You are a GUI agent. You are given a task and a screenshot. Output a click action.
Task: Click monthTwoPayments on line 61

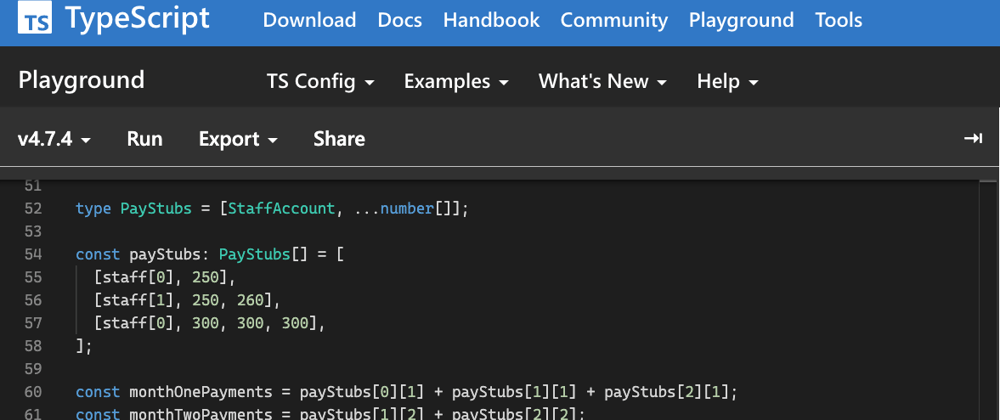pyautogui.click(x=201, y=414)
